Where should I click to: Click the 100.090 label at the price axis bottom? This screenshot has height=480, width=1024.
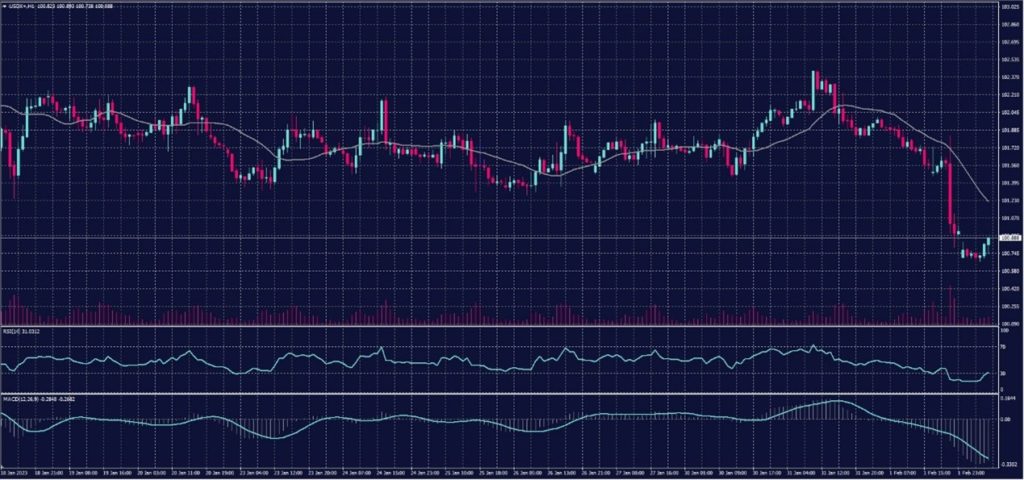click(1009, 323)
